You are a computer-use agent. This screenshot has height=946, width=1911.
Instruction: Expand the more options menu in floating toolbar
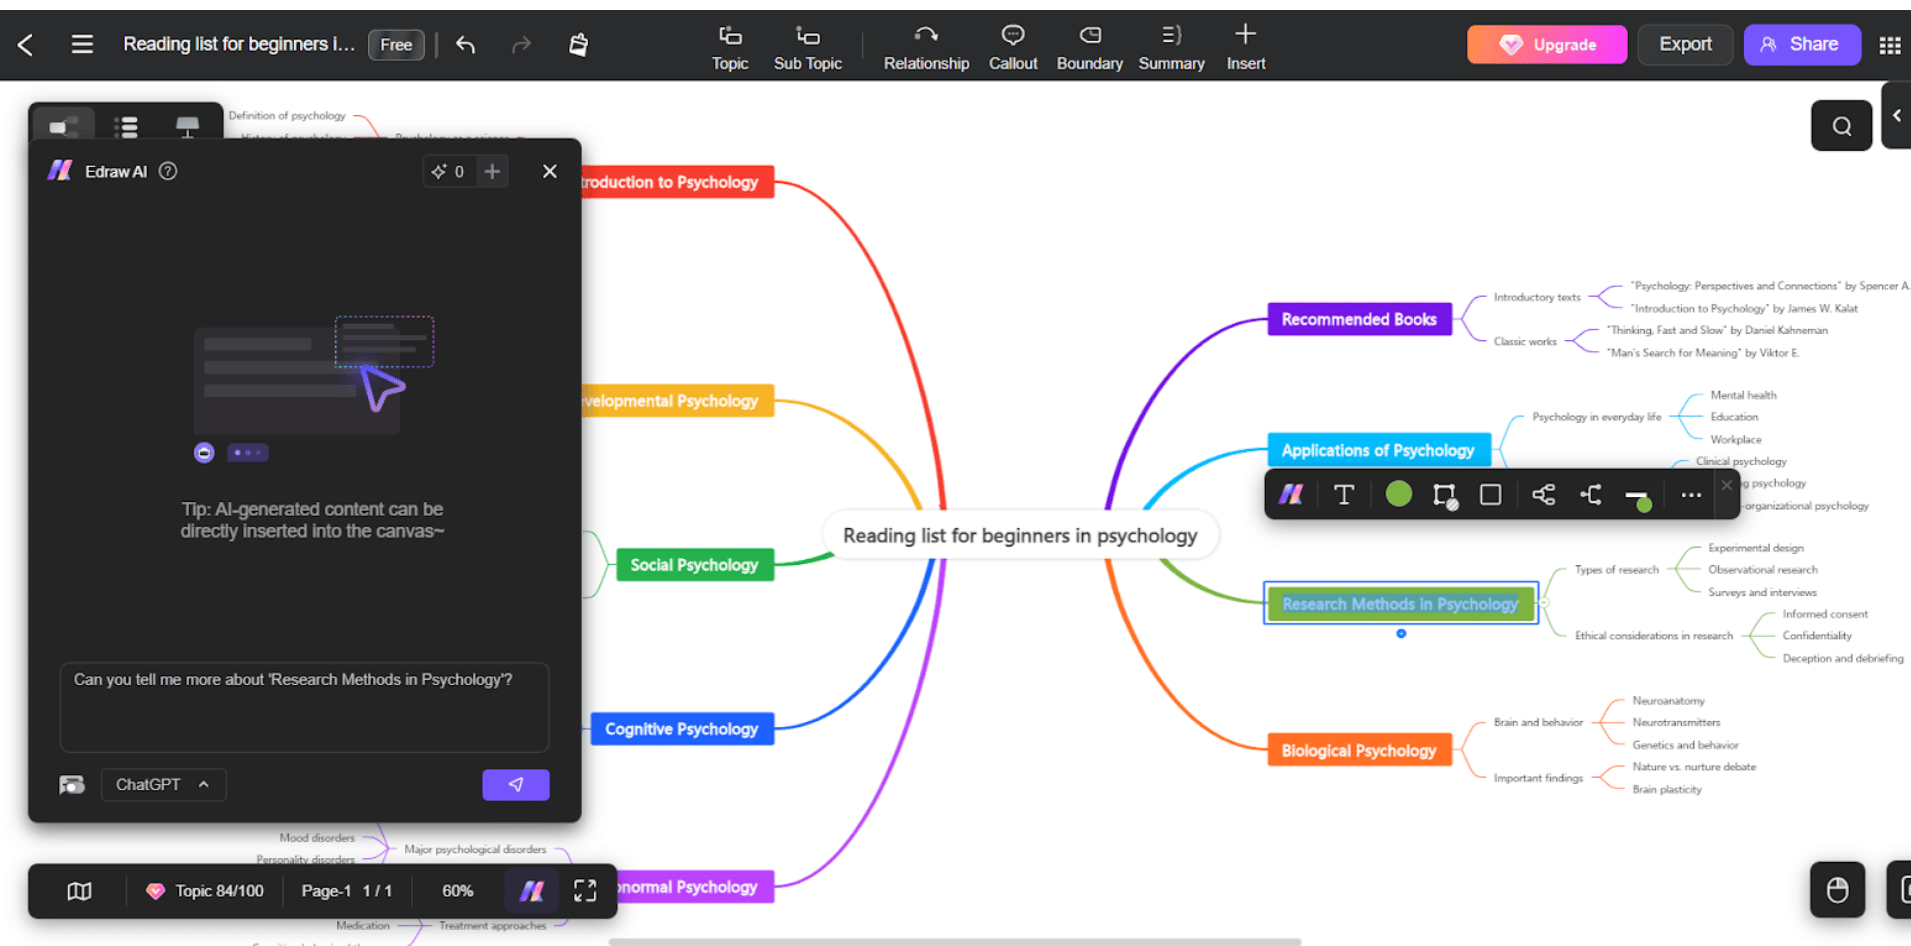click(1689, 494)
